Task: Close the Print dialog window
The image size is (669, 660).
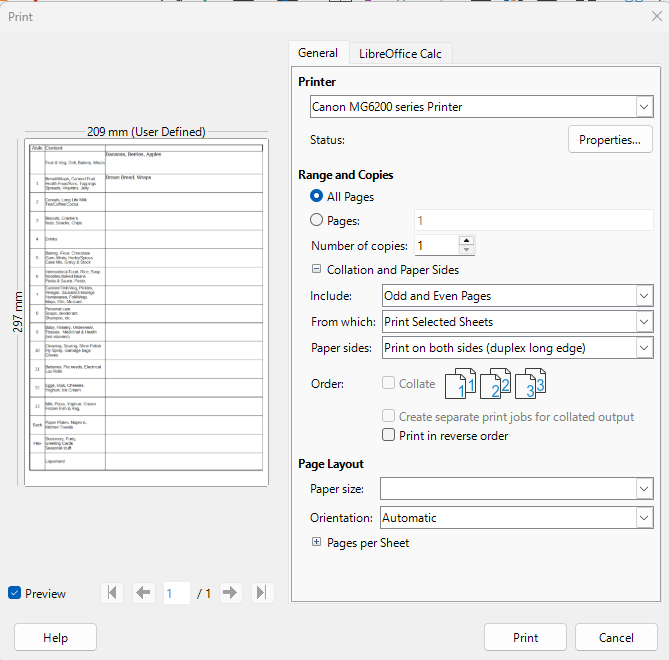Action: pyautogui.click(x=655, y=16)
